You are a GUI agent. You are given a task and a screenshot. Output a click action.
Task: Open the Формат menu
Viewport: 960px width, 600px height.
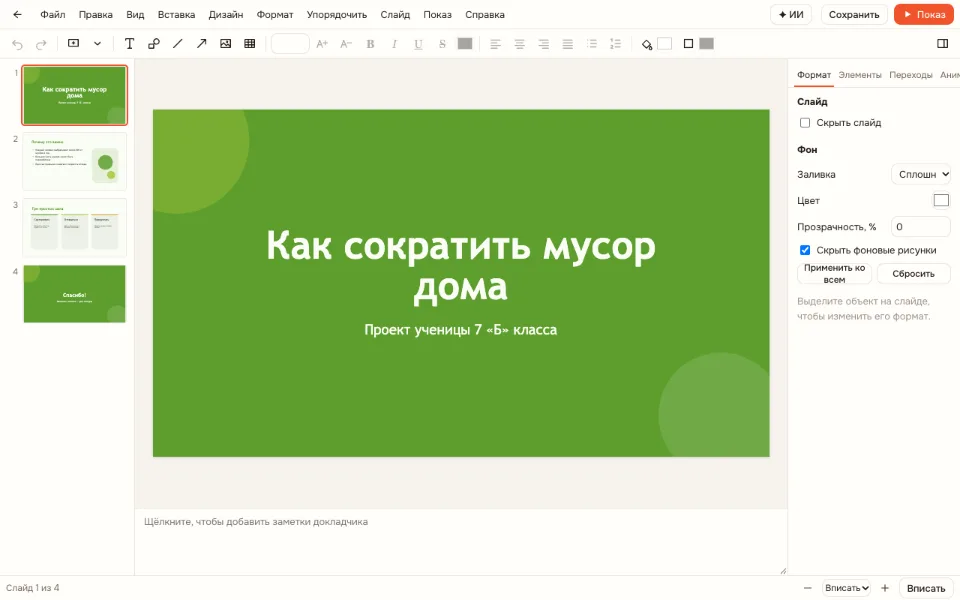[x=275, y=15]
